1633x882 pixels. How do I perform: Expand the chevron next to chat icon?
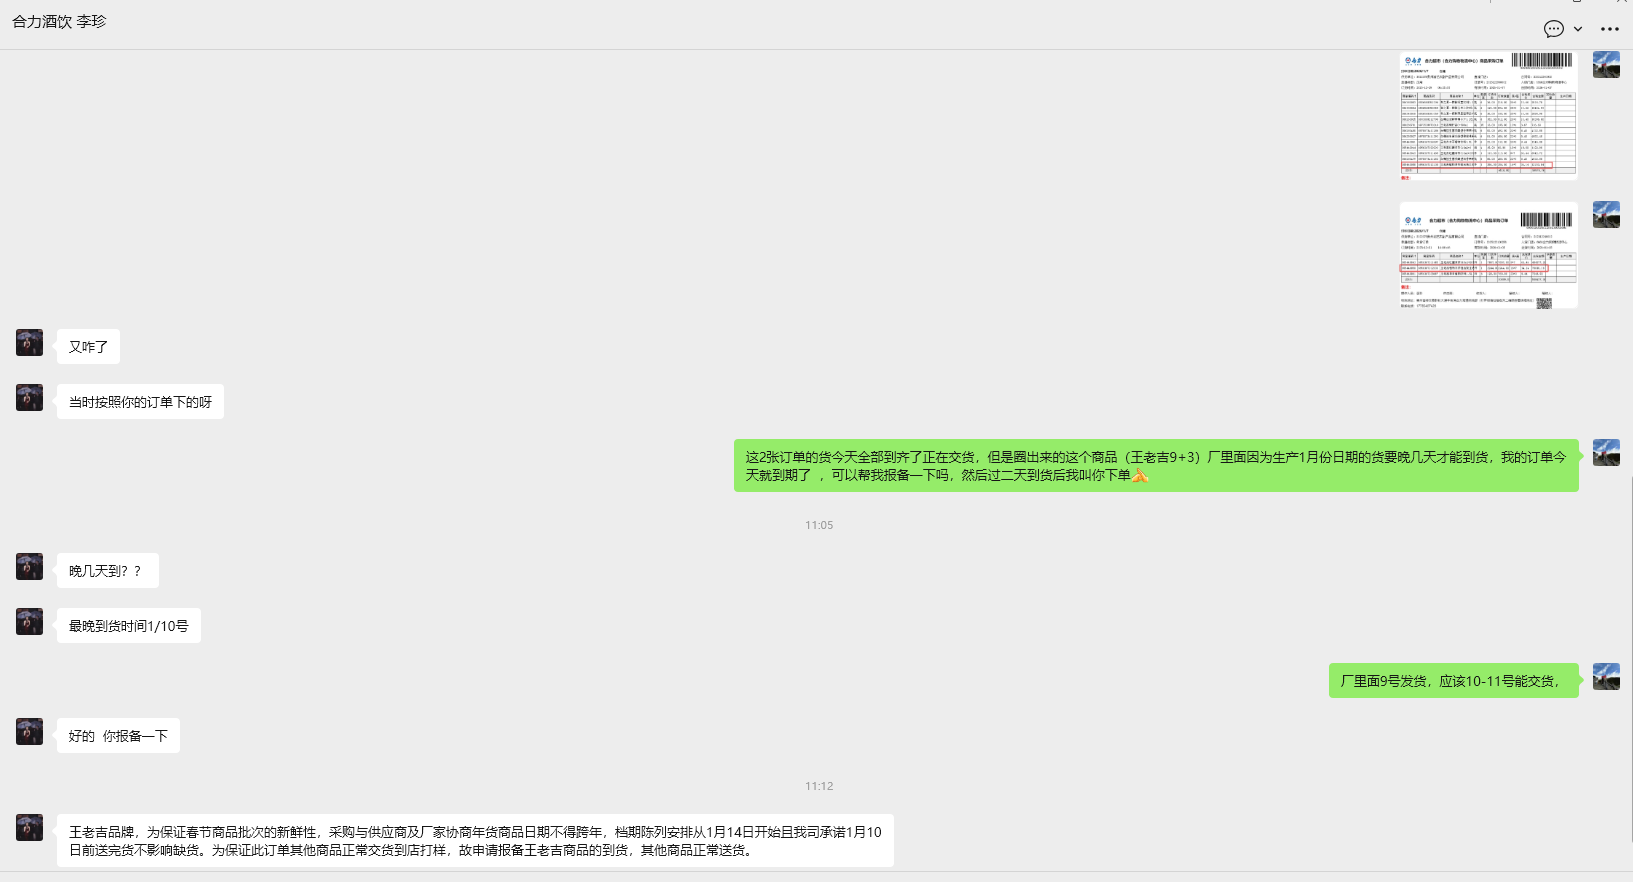pos(1578,29)
